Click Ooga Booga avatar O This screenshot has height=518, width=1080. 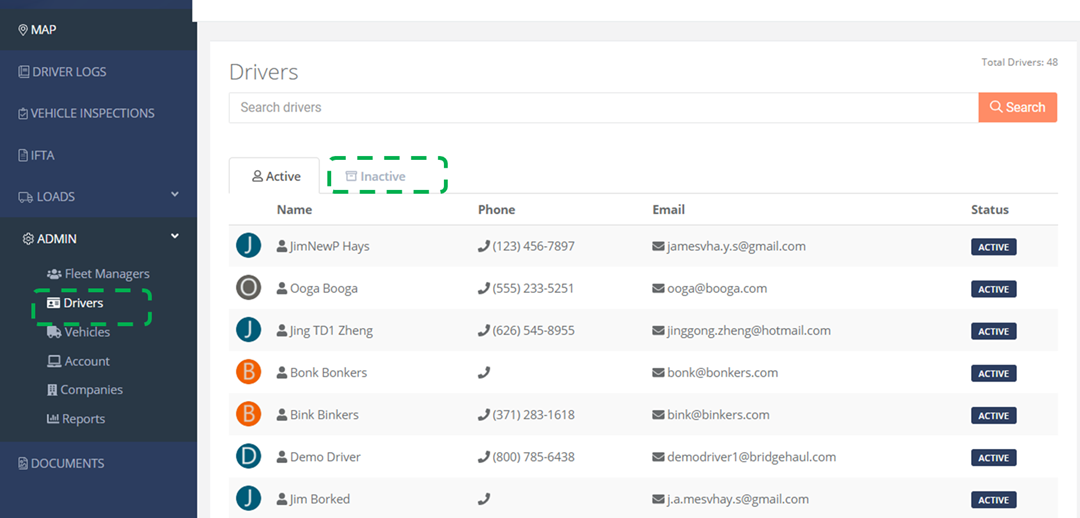click(249, 287)
